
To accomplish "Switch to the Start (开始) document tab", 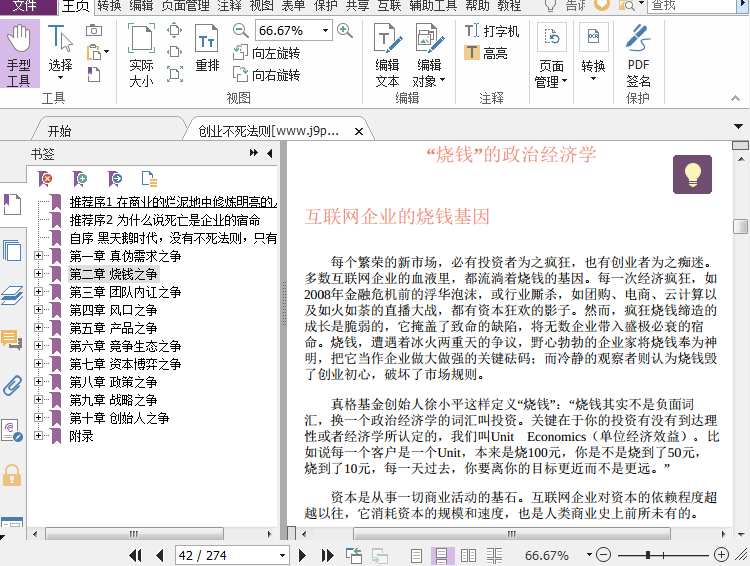I will [x=59, y=131].
